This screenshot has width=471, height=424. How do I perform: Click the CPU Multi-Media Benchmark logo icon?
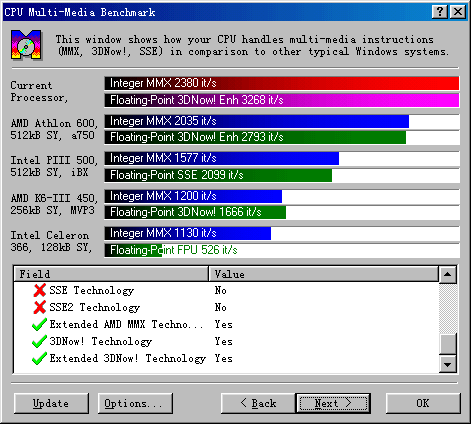(x=26, y=45)
